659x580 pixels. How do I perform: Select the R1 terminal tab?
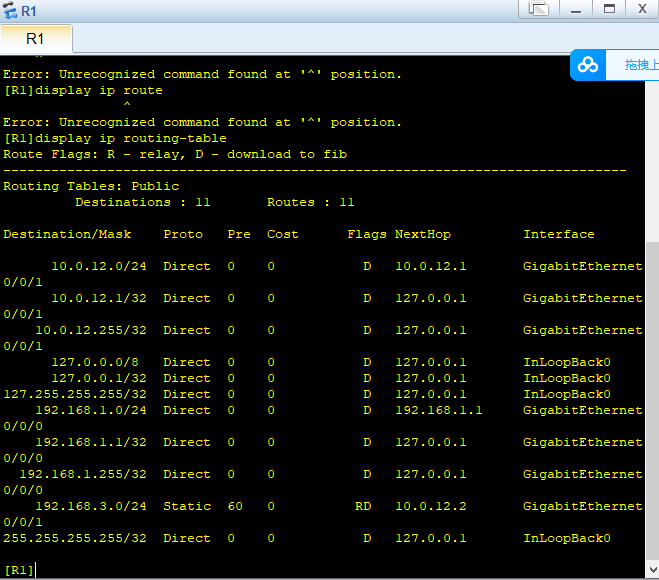click(35, 39)
